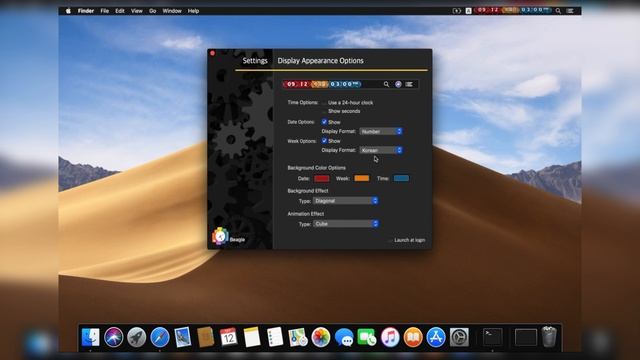
Task: Click red date widget in menu bar
Action: tap(488, 10)
